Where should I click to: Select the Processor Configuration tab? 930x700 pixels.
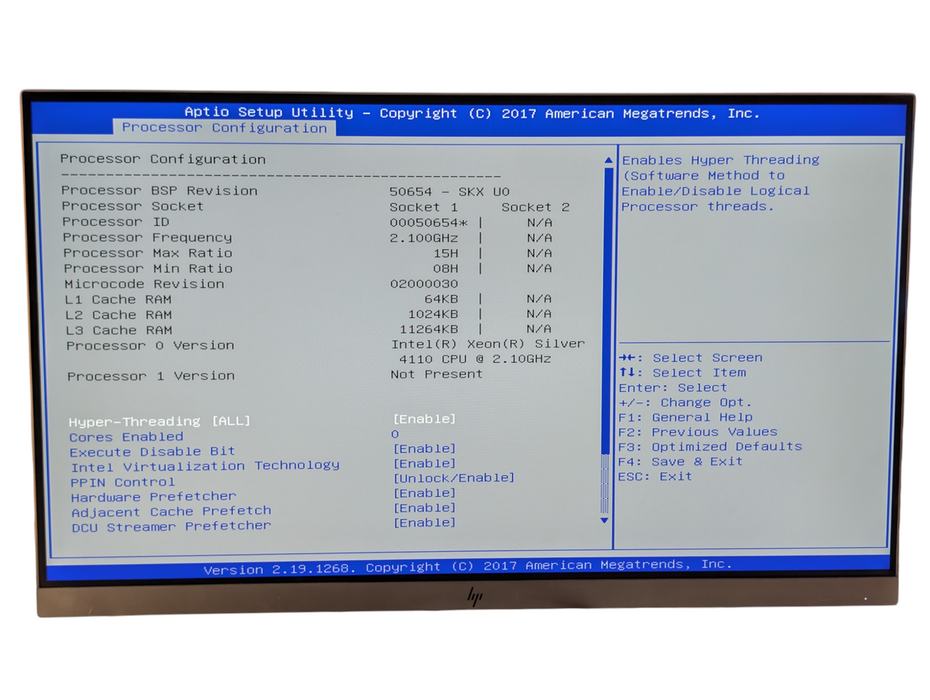[x=224, y=128]
